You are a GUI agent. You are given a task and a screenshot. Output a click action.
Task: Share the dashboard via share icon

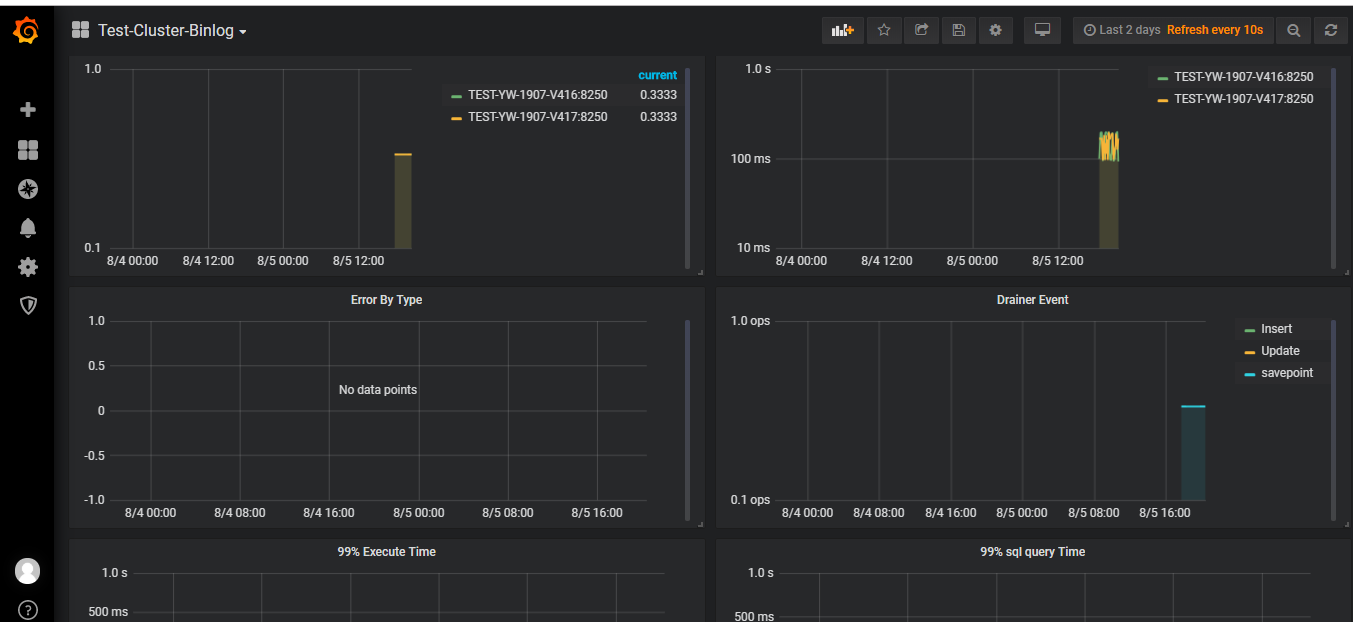[x=921, y=30]
